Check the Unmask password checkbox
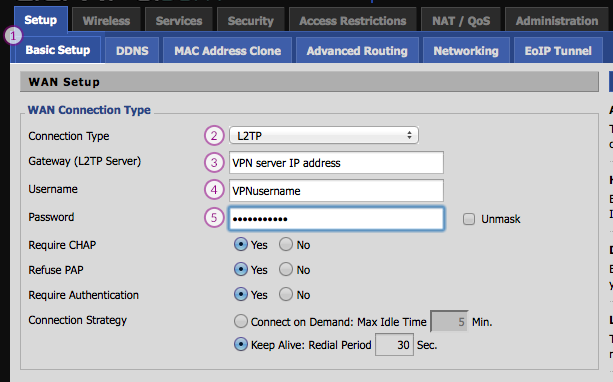613x382 pixels. pos(469,219)
